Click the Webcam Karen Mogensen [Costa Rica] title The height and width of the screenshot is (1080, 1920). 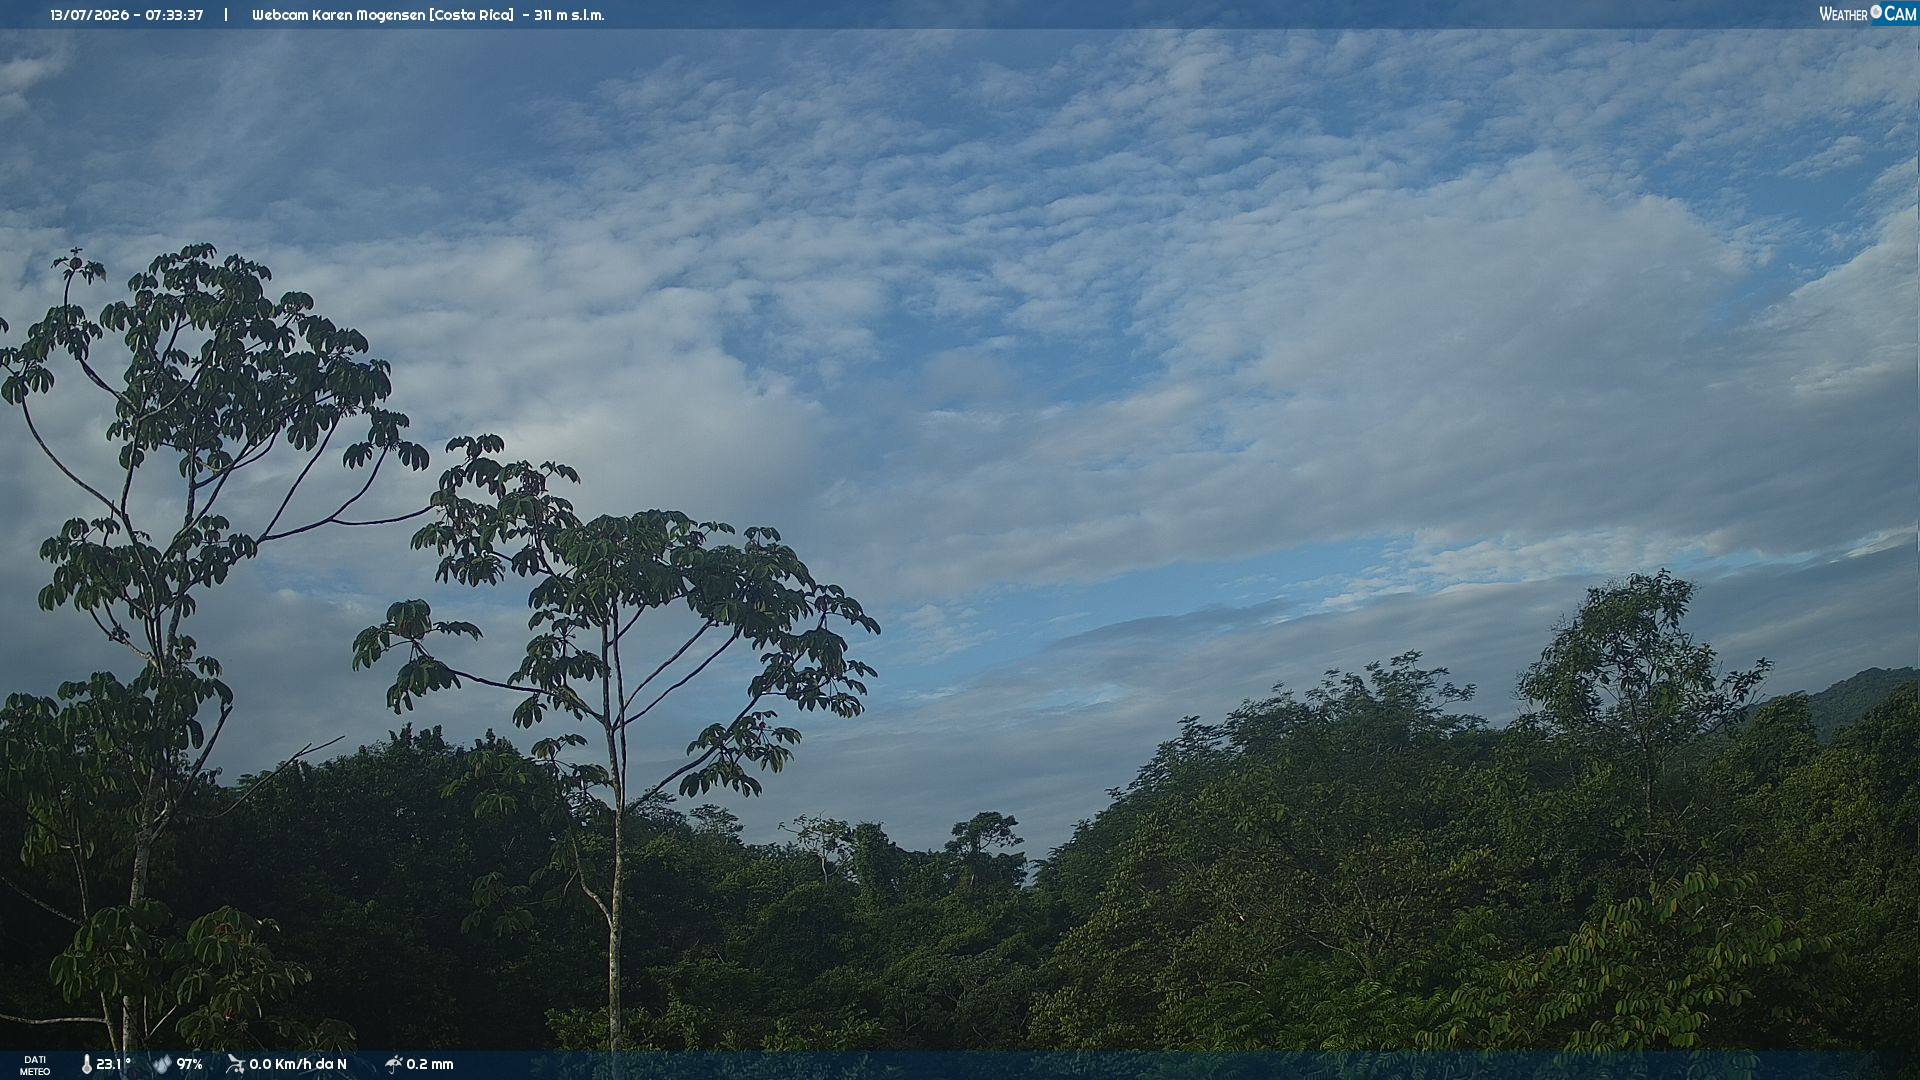tap(383, 15)
